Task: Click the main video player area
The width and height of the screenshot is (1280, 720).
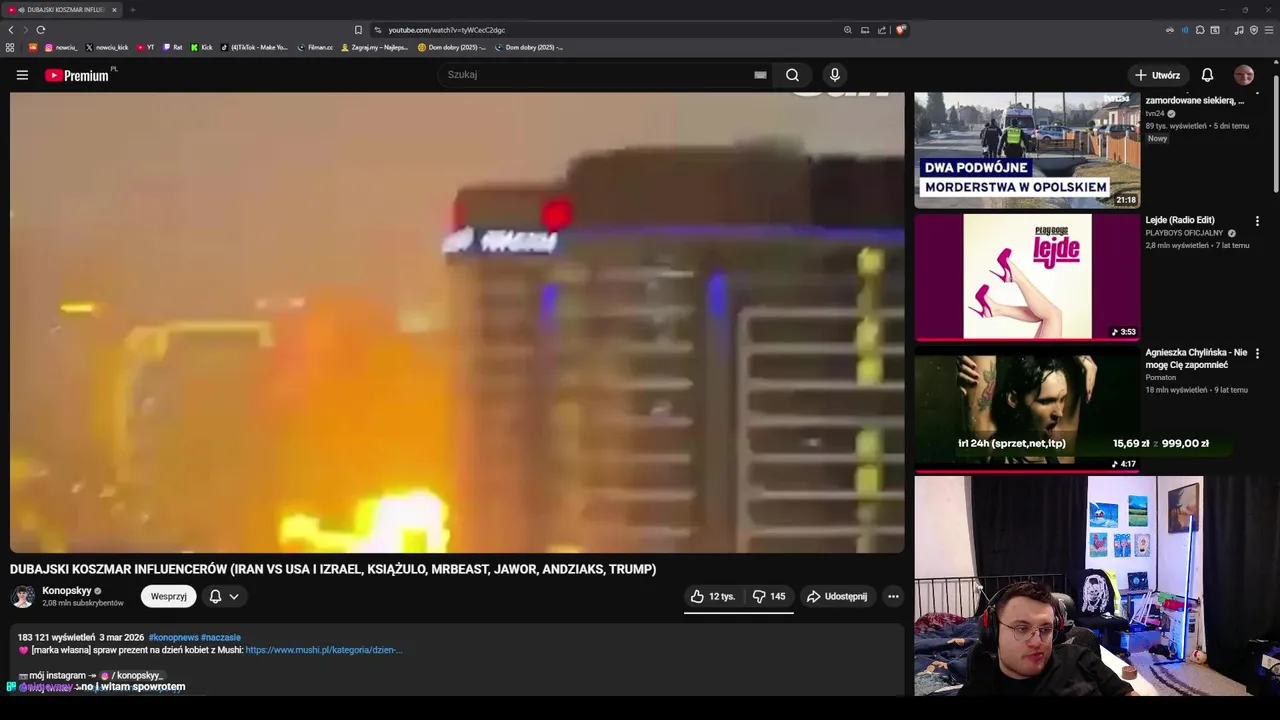Action: (x=457, y=322)
